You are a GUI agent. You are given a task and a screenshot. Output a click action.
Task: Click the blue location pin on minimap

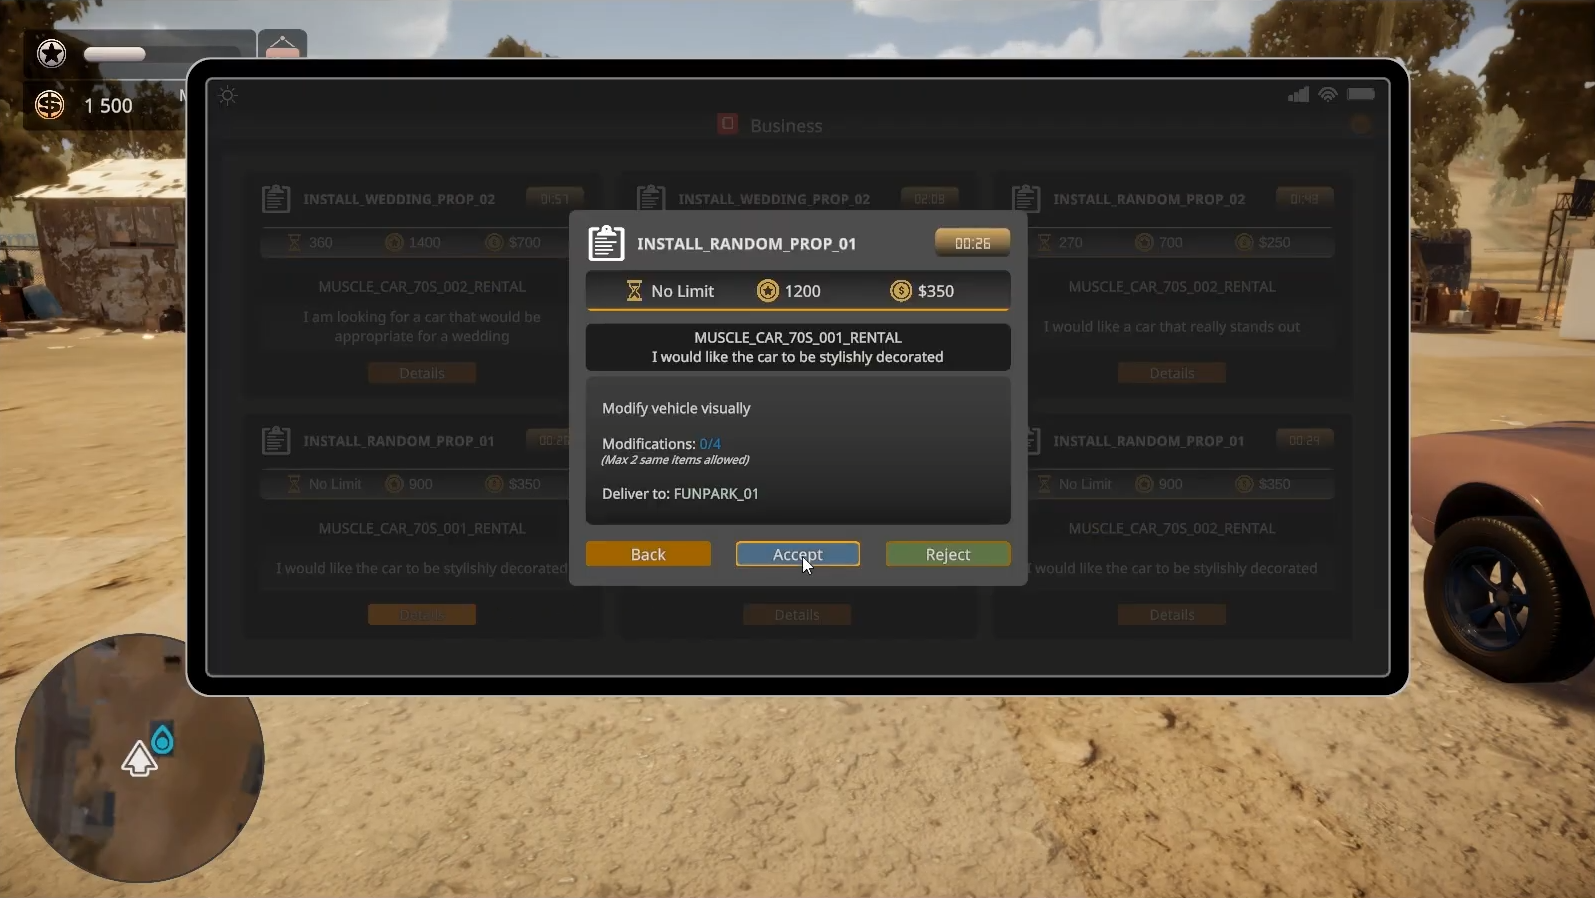(162, 740)
